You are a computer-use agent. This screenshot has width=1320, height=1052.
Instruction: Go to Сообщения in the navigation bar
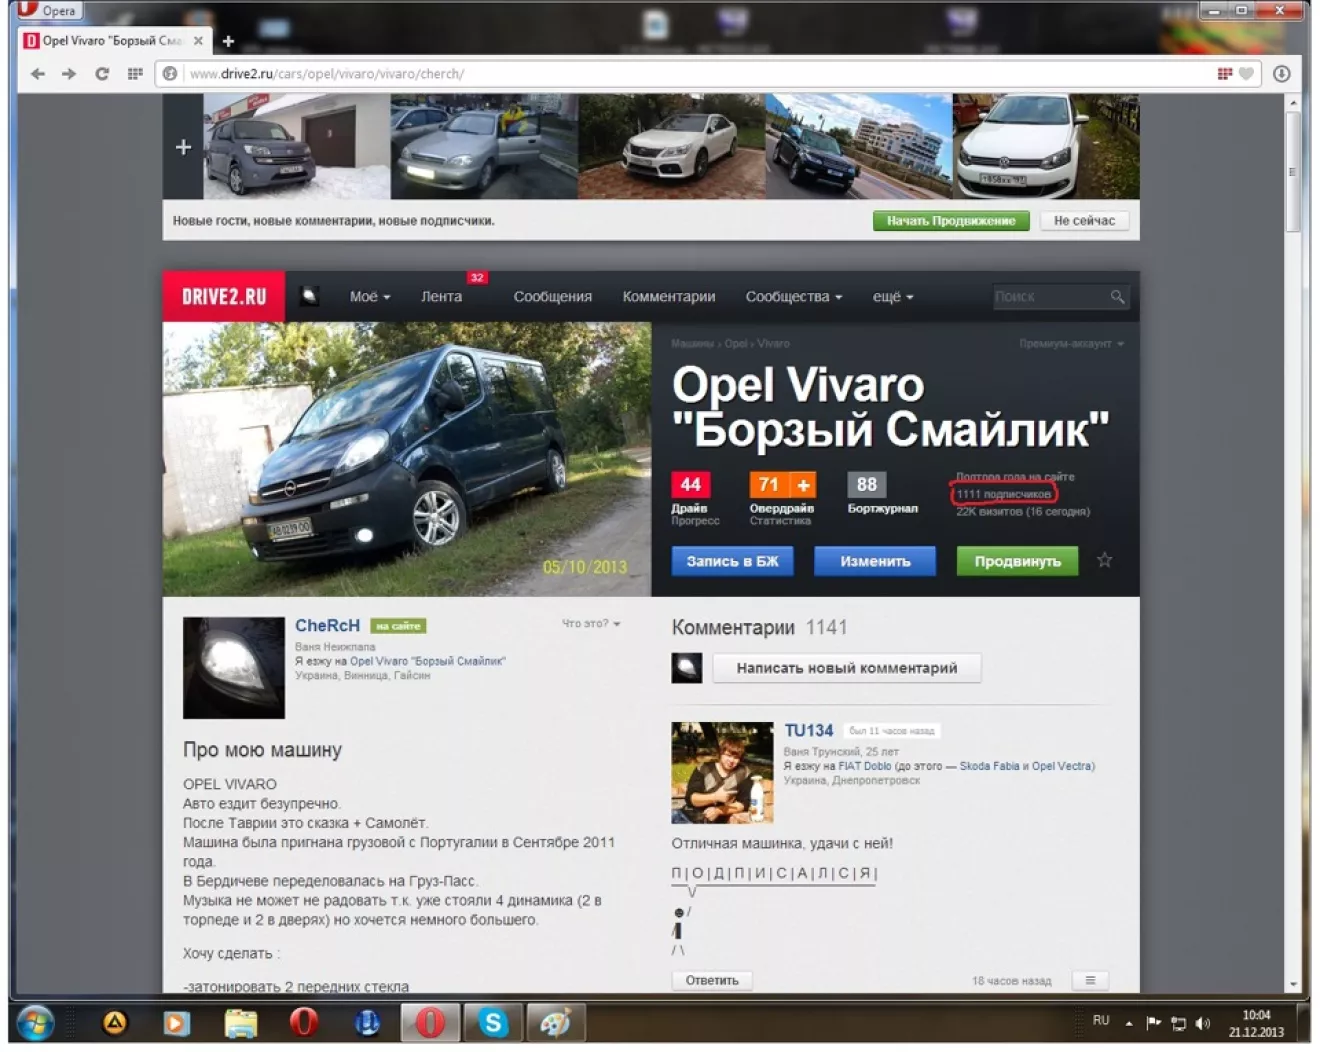coord(552,297)
